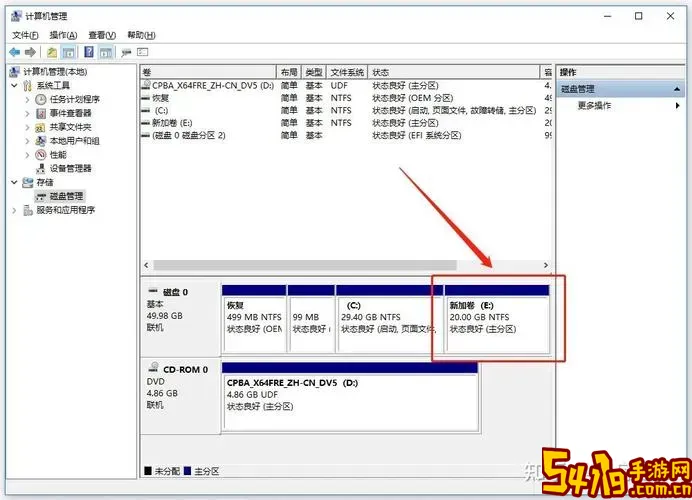Click the 99 MB EFI partition block
The image size is (692, 500).
pyautogui.click(x=312, y=319)
